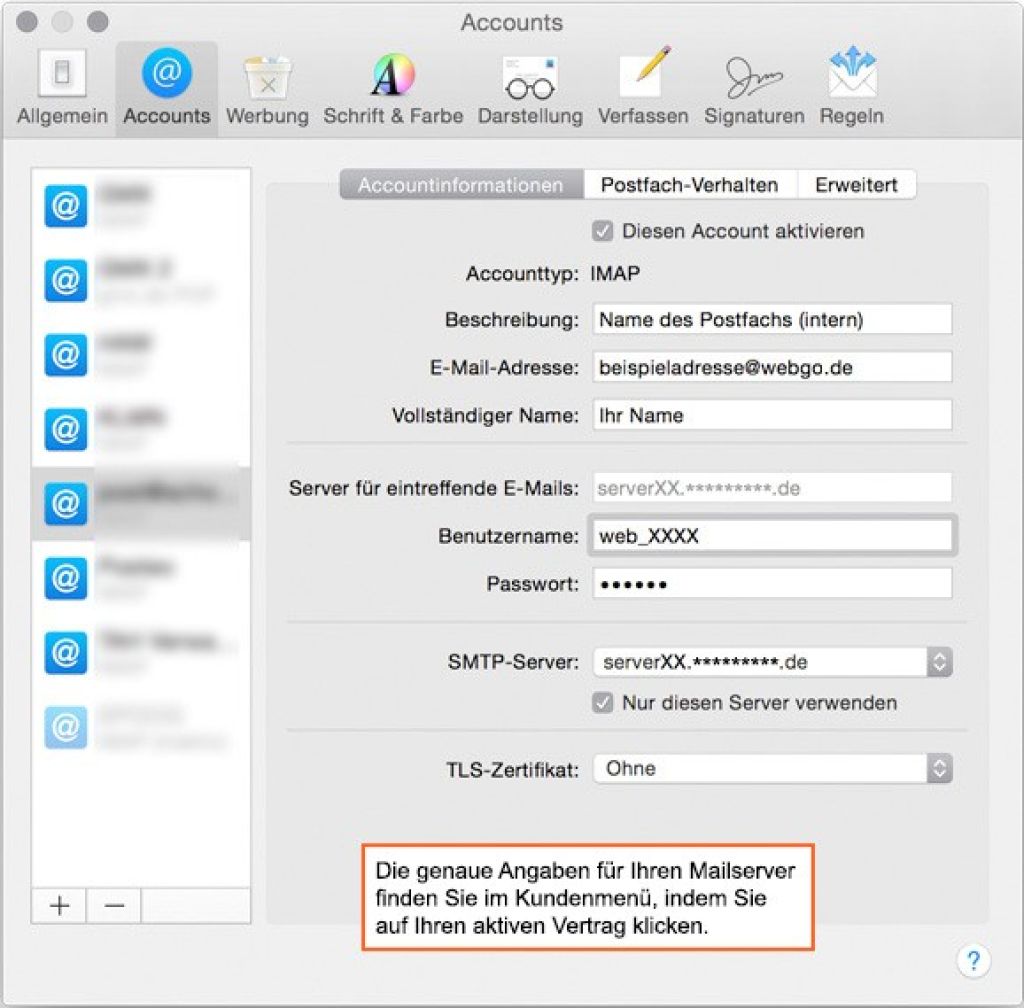
Task: Open Schrift & Farbe settings
Action: [x=393, y=90]
